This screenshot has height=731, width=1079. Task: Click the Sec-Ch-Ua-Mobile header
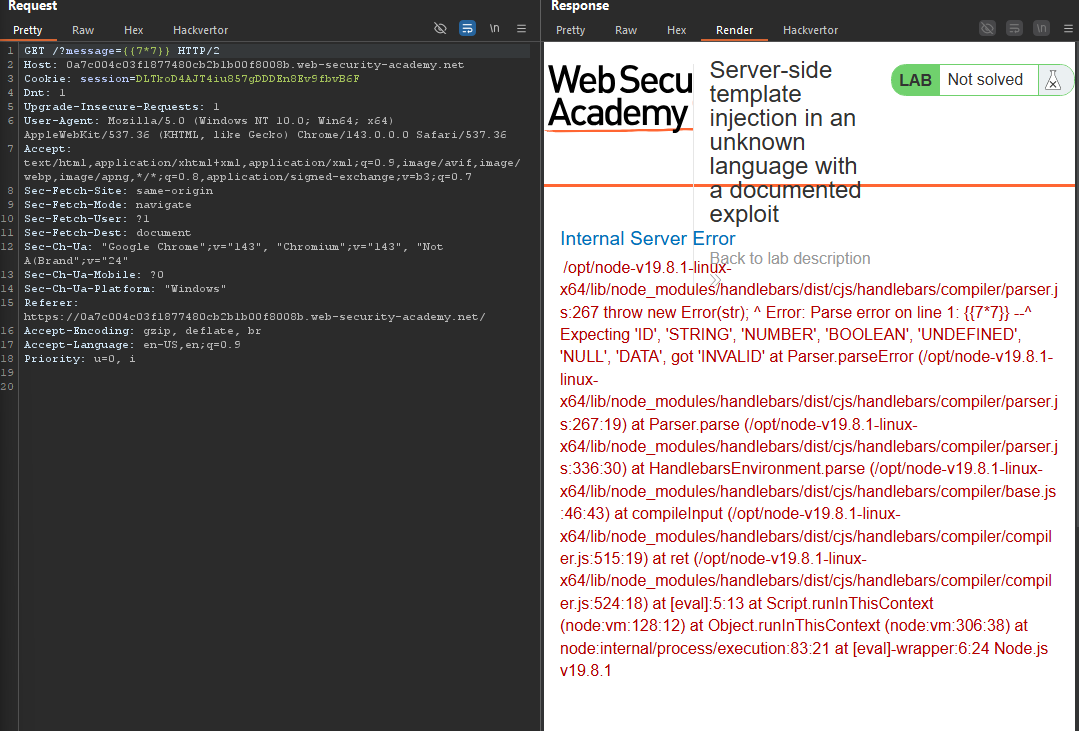point(94,275)
